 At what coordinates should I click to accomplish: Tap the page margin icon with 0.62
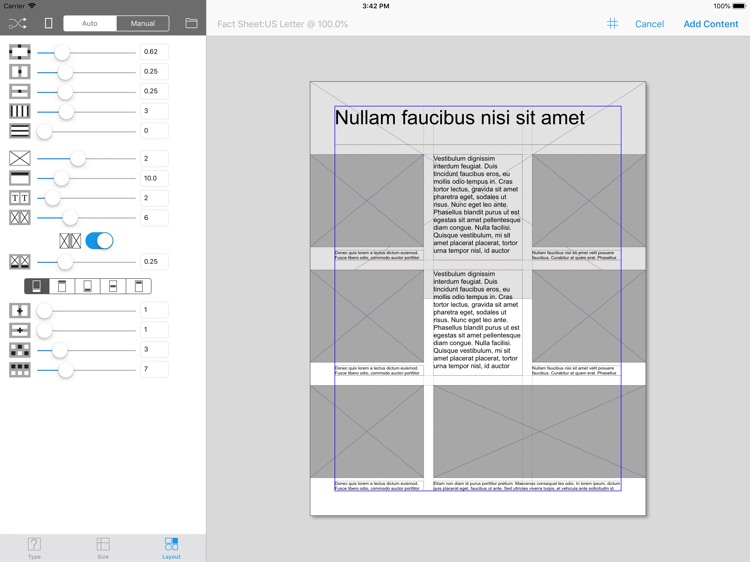pyautogui.click(x=20, y=52)
